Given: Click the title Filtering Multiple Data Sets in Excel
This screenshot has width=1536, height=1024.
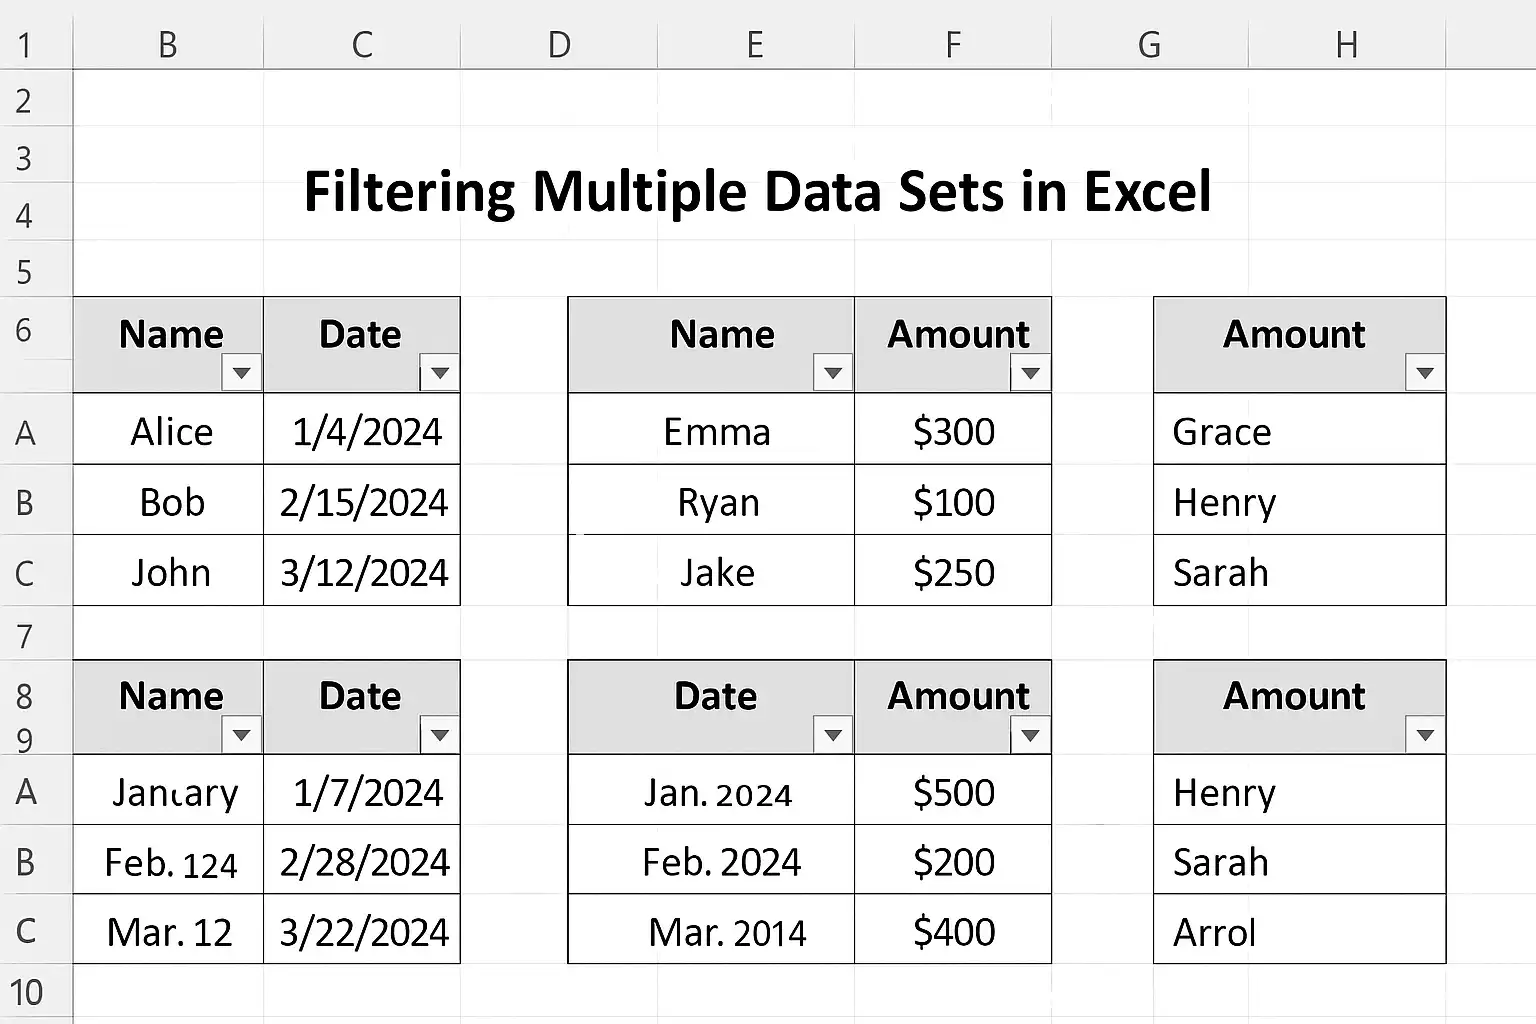Looking at the screenshot, I should pyautogui.click(x=757, y=192).
